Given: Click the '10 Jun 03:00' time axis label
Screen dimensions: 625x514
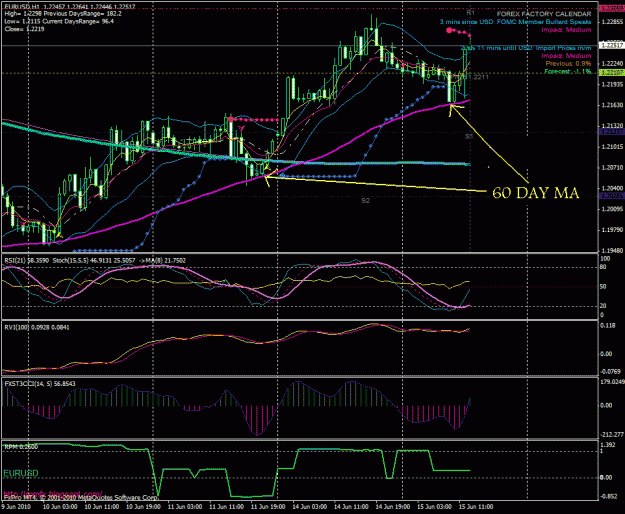Looking at the screenshot, I should [60, 507].
